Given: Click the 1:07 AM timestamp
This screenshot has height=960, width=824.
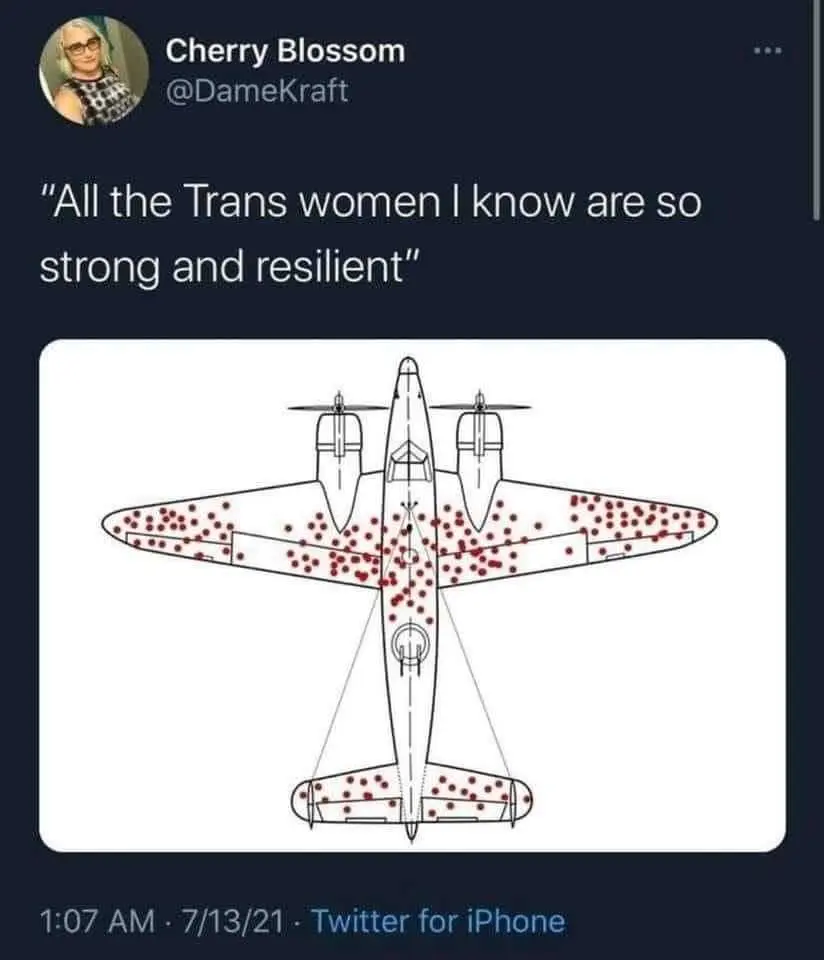Looking at the screenshot, I should (97, 920).
